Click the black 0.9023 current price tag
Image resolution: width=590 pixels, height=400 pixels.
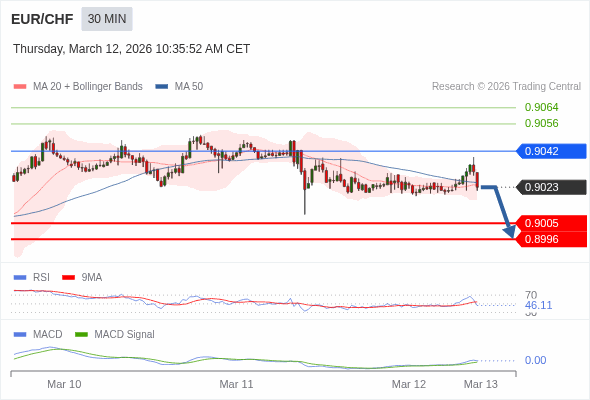pyautogui.click(x=552, y=187)
